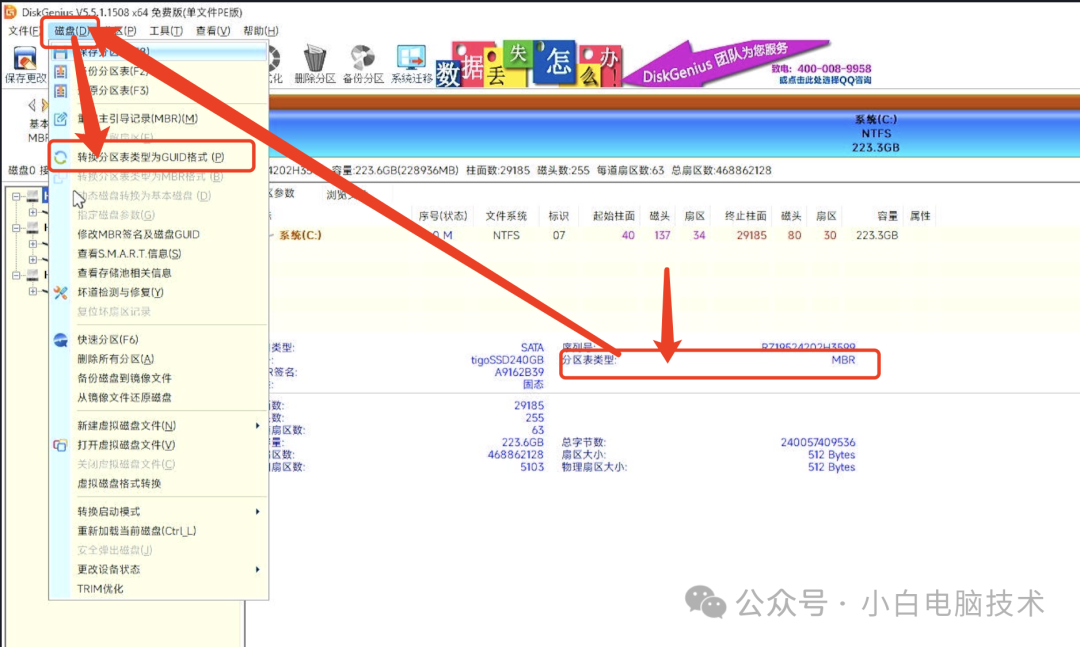Click the 重建主引导记录(MBR) edit icon

(x=61, y=119)
